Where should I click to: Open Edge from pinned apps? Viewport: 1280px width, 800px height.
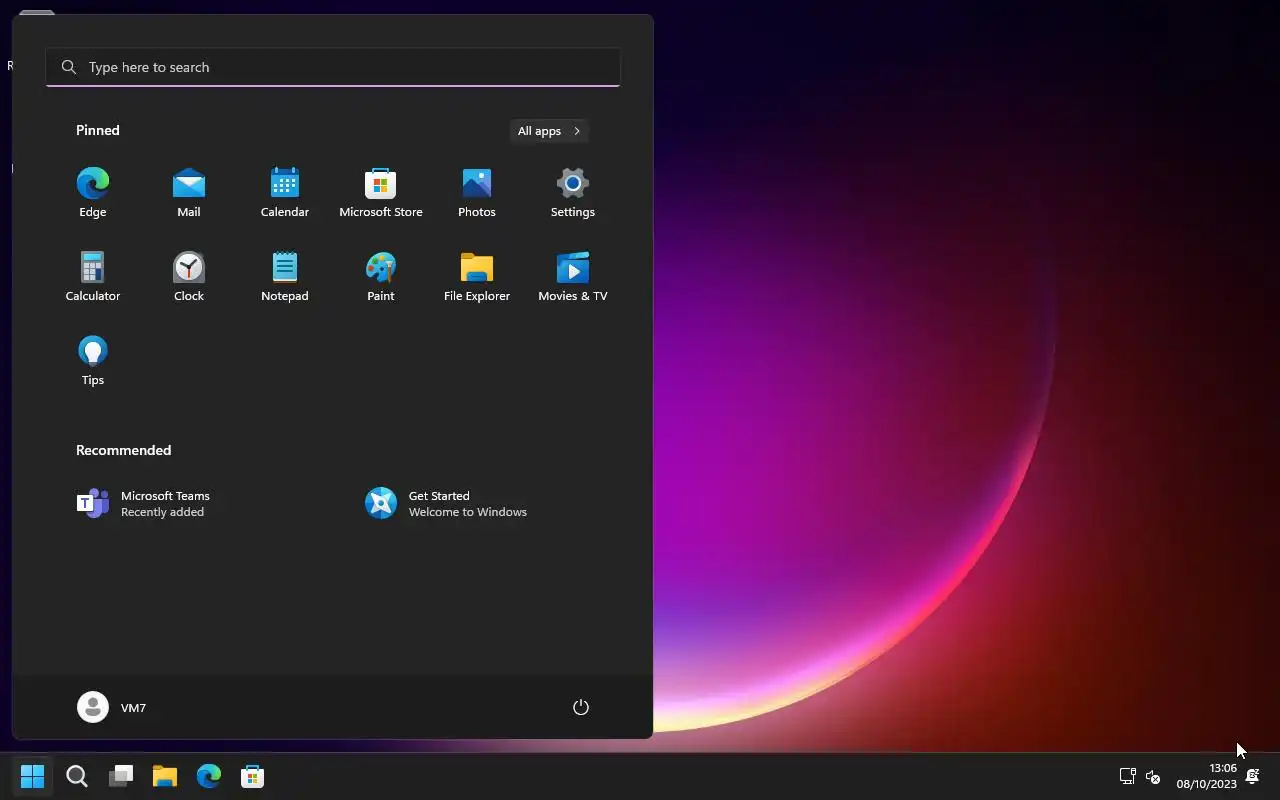pyautogui.click(x=93, y=192)
